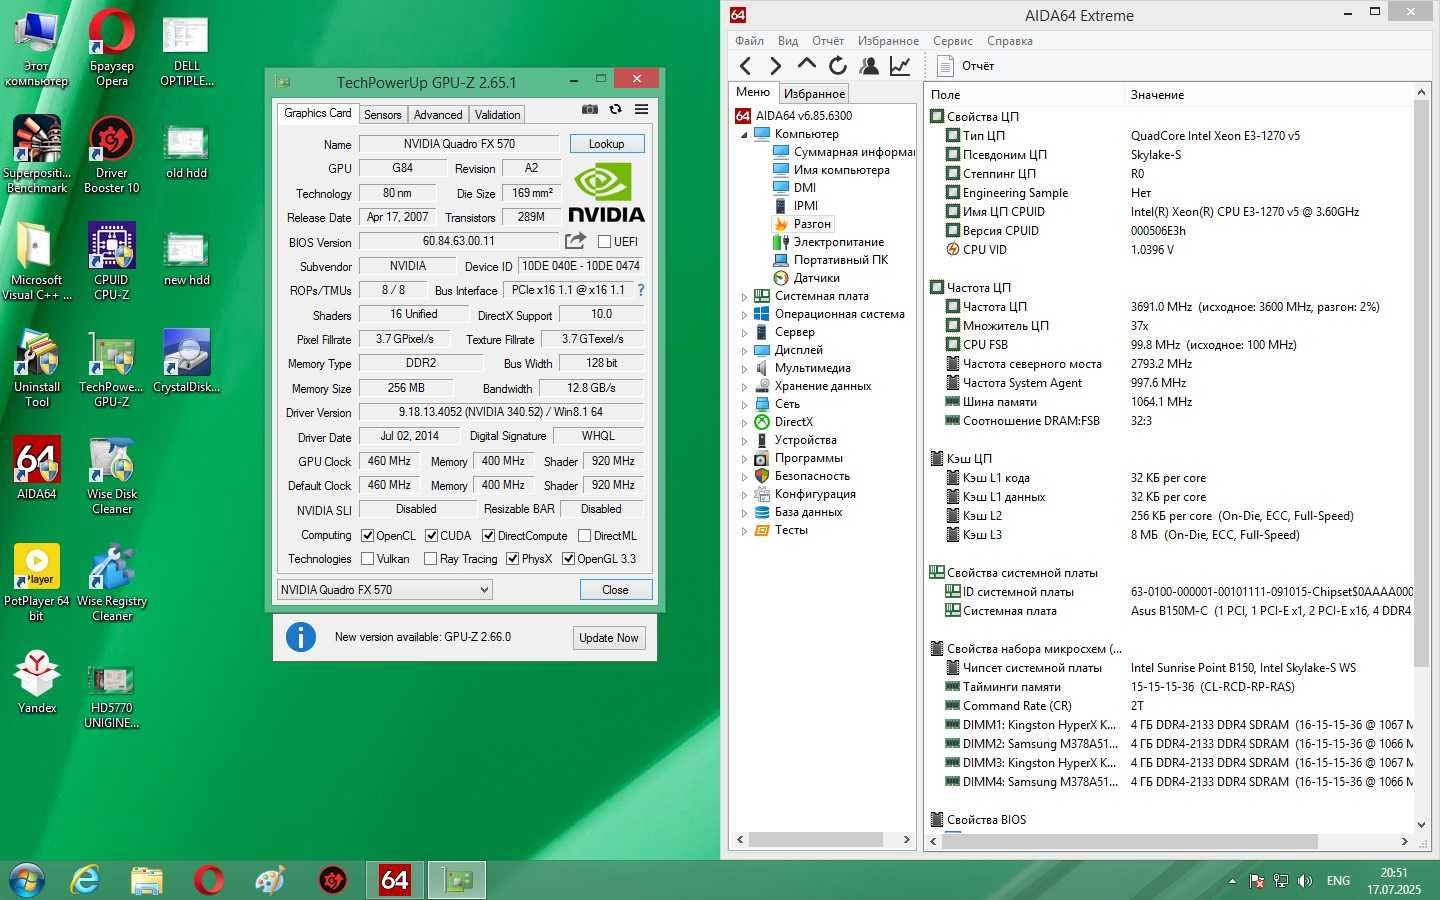1440x900 pixels.
Task: Expand the Мультимедиа tree node
Action: click(744, 368)
